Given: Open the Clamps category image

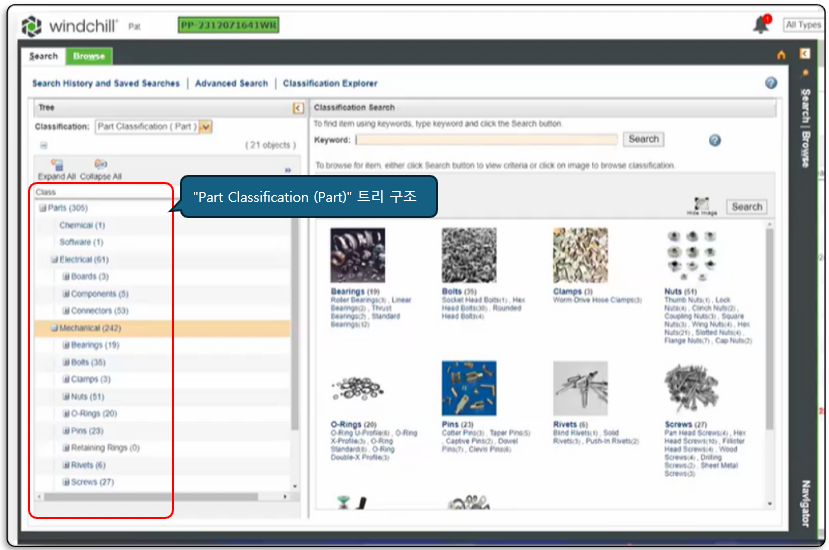Looking at the screenshot, I should (x=580, y=255).
